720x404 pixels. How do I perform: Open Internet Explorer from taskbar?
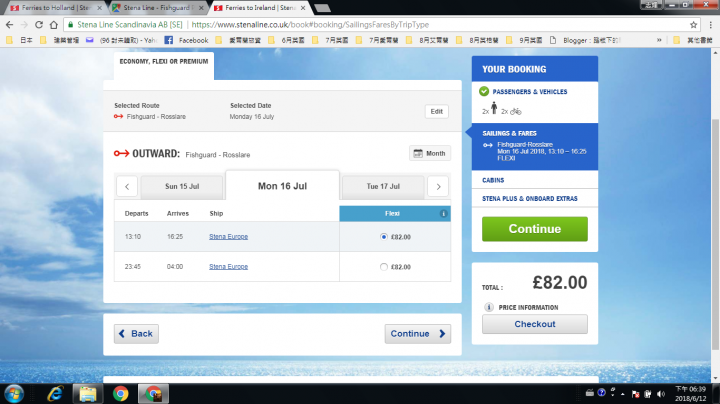point(55,394)
